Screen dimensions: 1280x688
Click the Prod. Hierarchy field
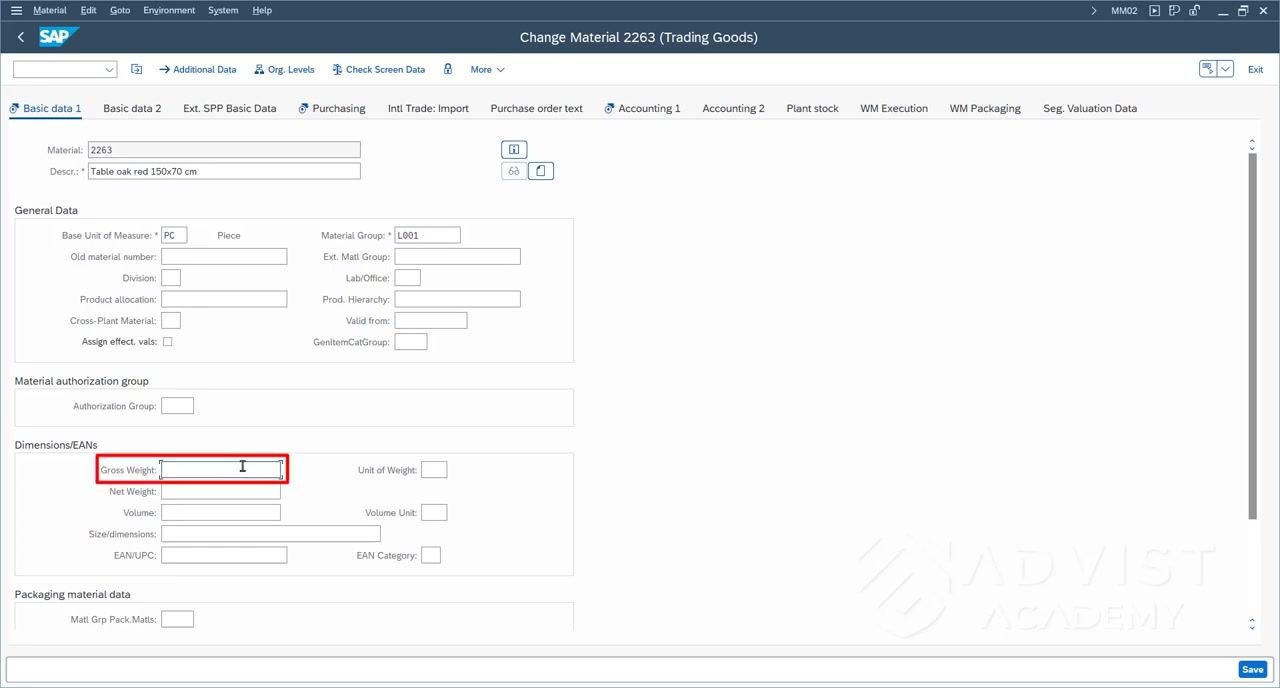click(457, 299)
